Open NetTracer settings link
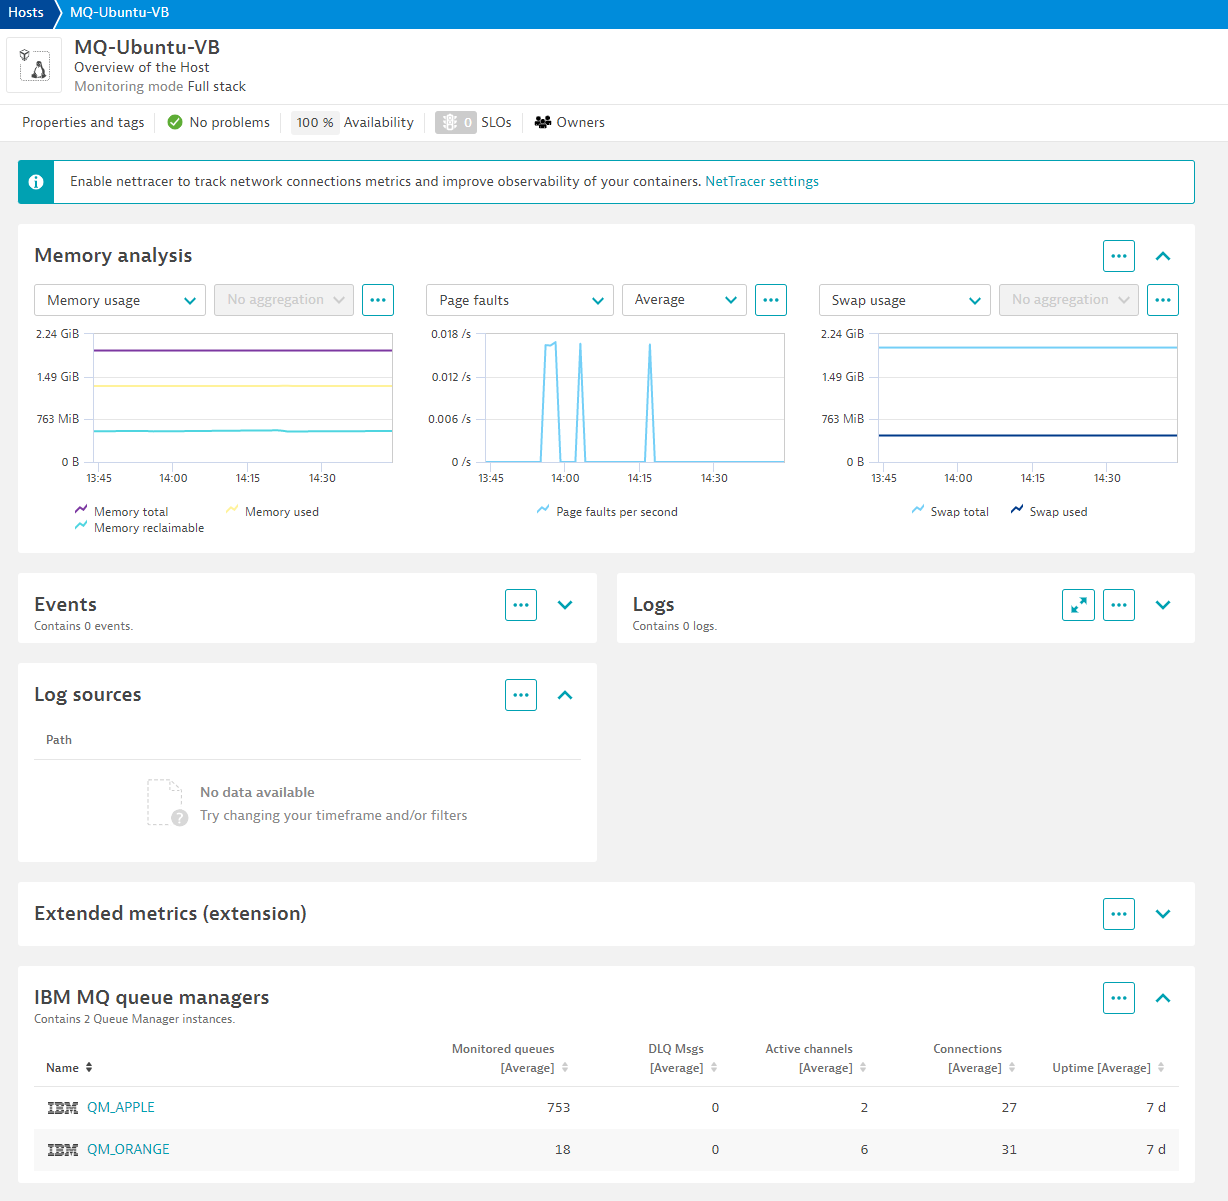This screenshot has height=1201, width=1228. 761,182
